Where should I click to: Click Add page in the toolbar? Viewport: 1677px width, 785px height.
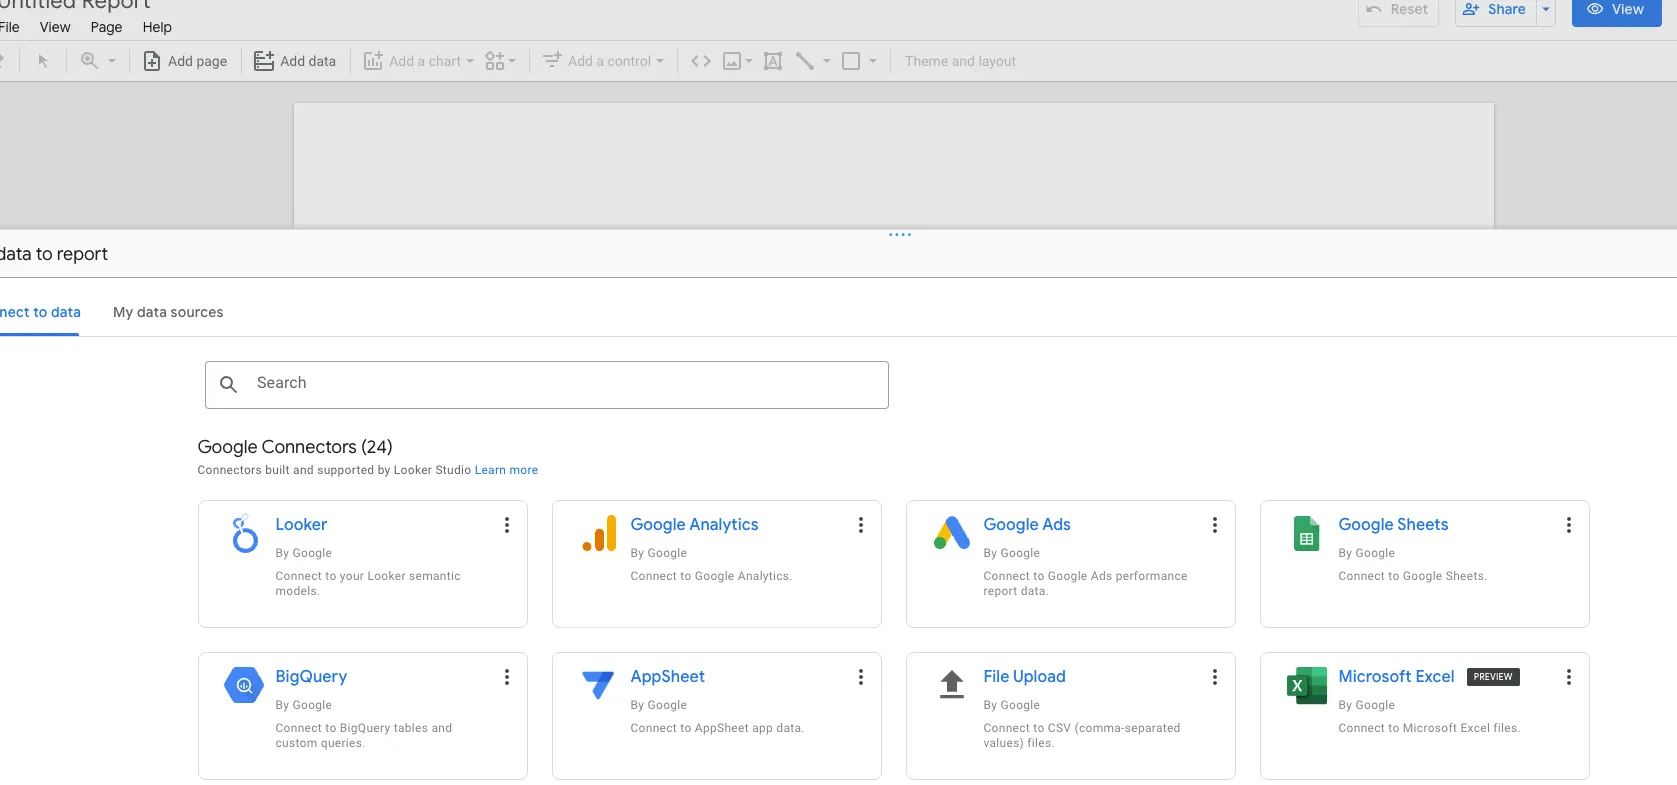pos(186,61)
